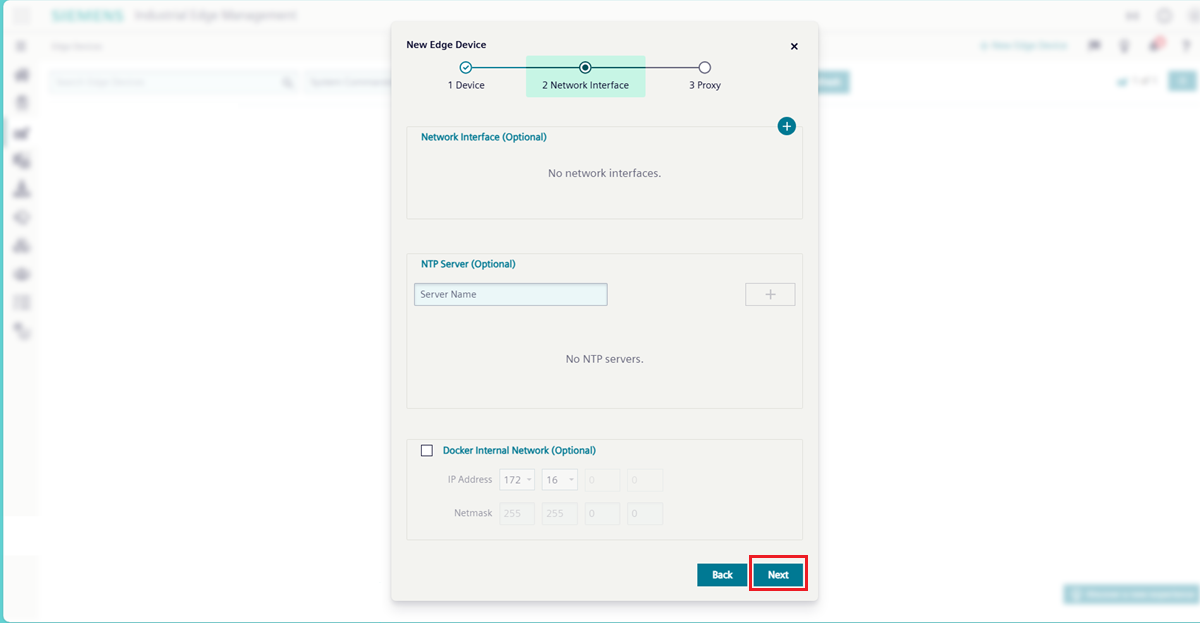Image resolution: width=1200 pixels, height=623 pixels.
Task: Click the magnifier icon in the Edge Device search bar
Action: click(x=288, y=81)
